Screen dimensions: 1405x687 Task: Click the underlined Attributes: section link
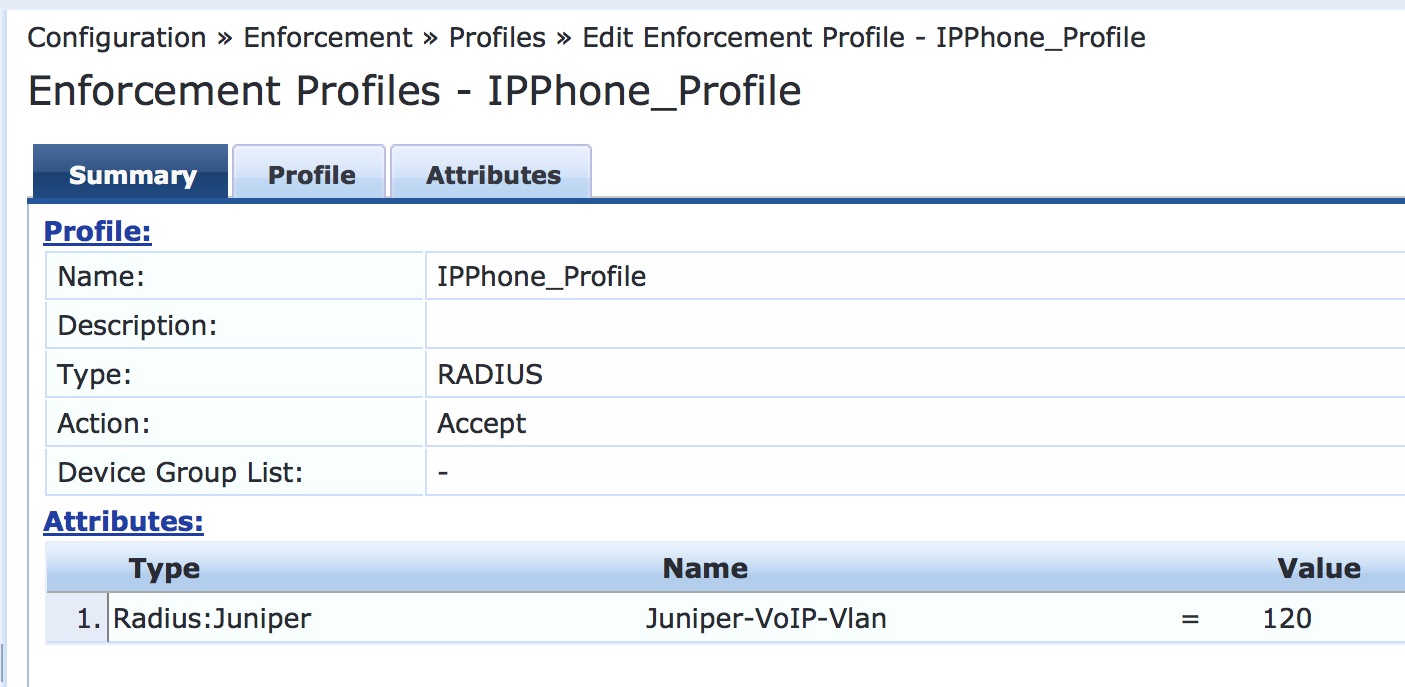[x=123, y=521]
